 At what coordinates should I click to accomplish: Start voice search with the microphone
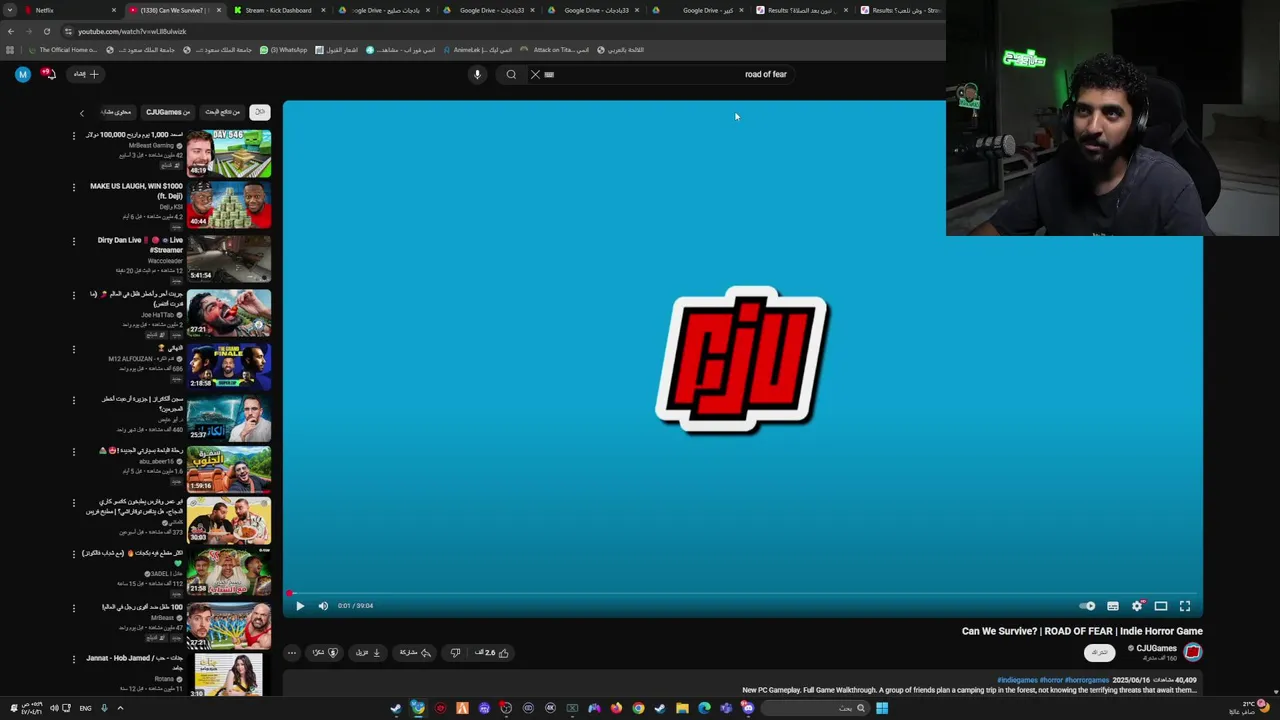[477, 74]
